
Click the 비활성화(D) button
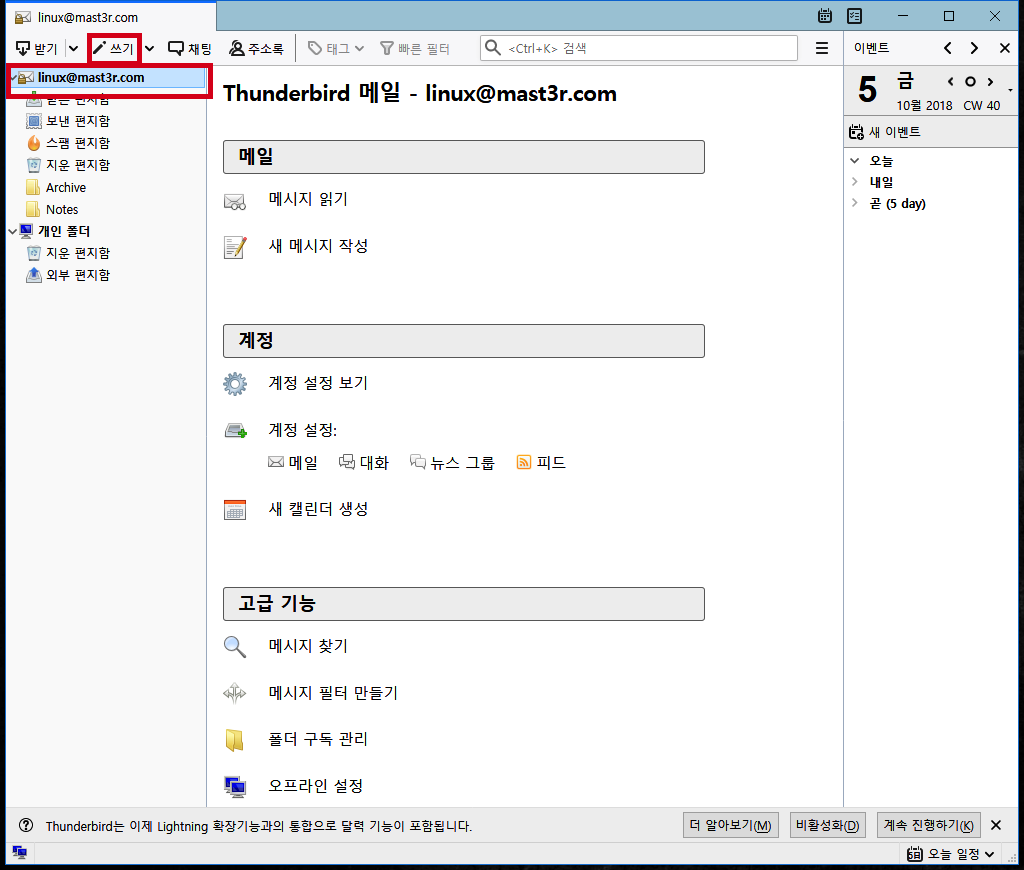827,826
